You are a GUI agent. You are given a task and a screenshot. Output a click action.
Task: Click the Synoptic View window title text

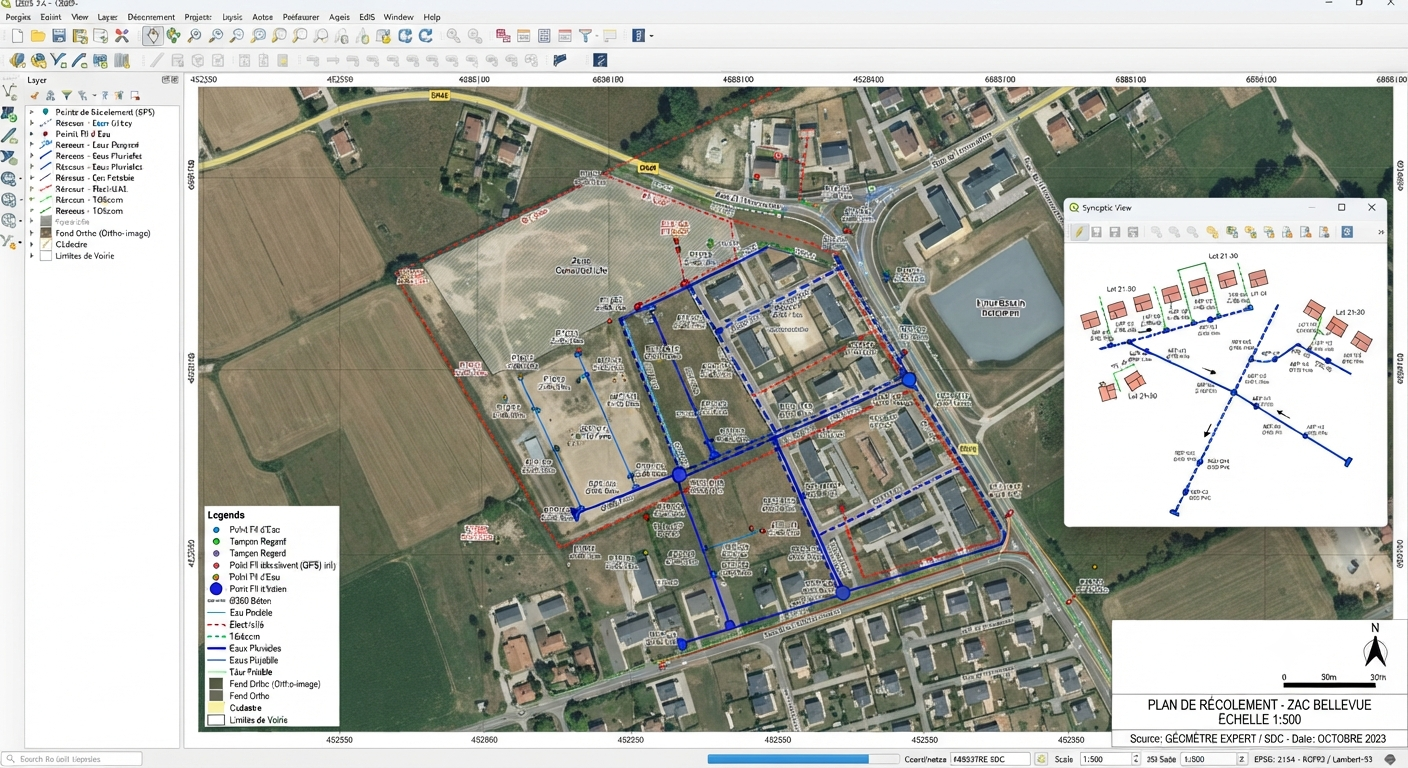coord(1107,208)
